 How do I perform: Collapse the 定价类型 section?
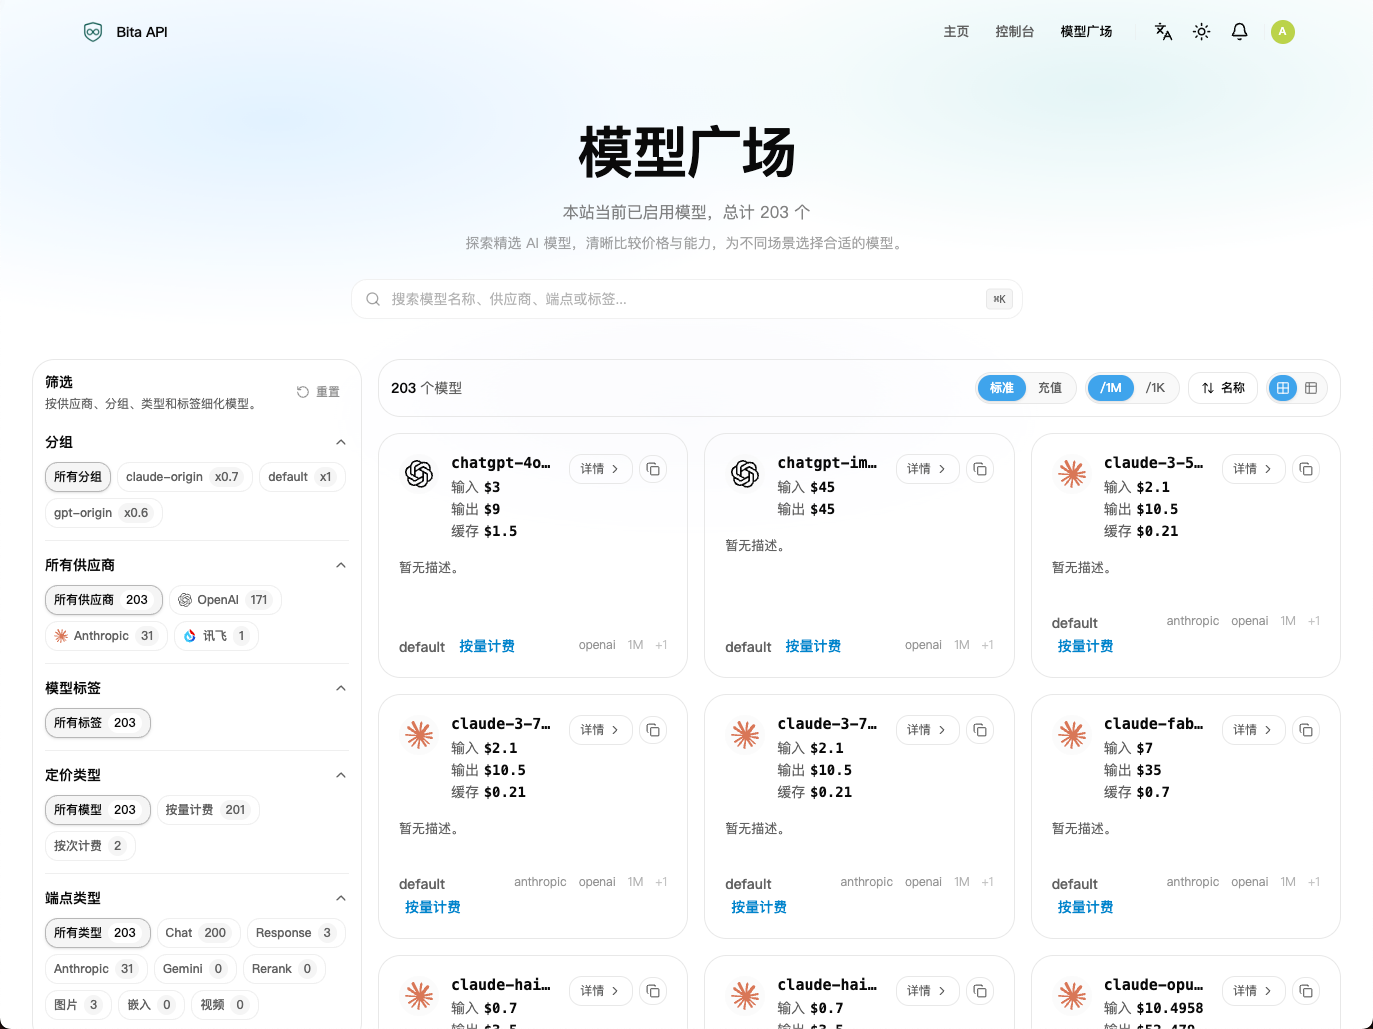(341, 775)
